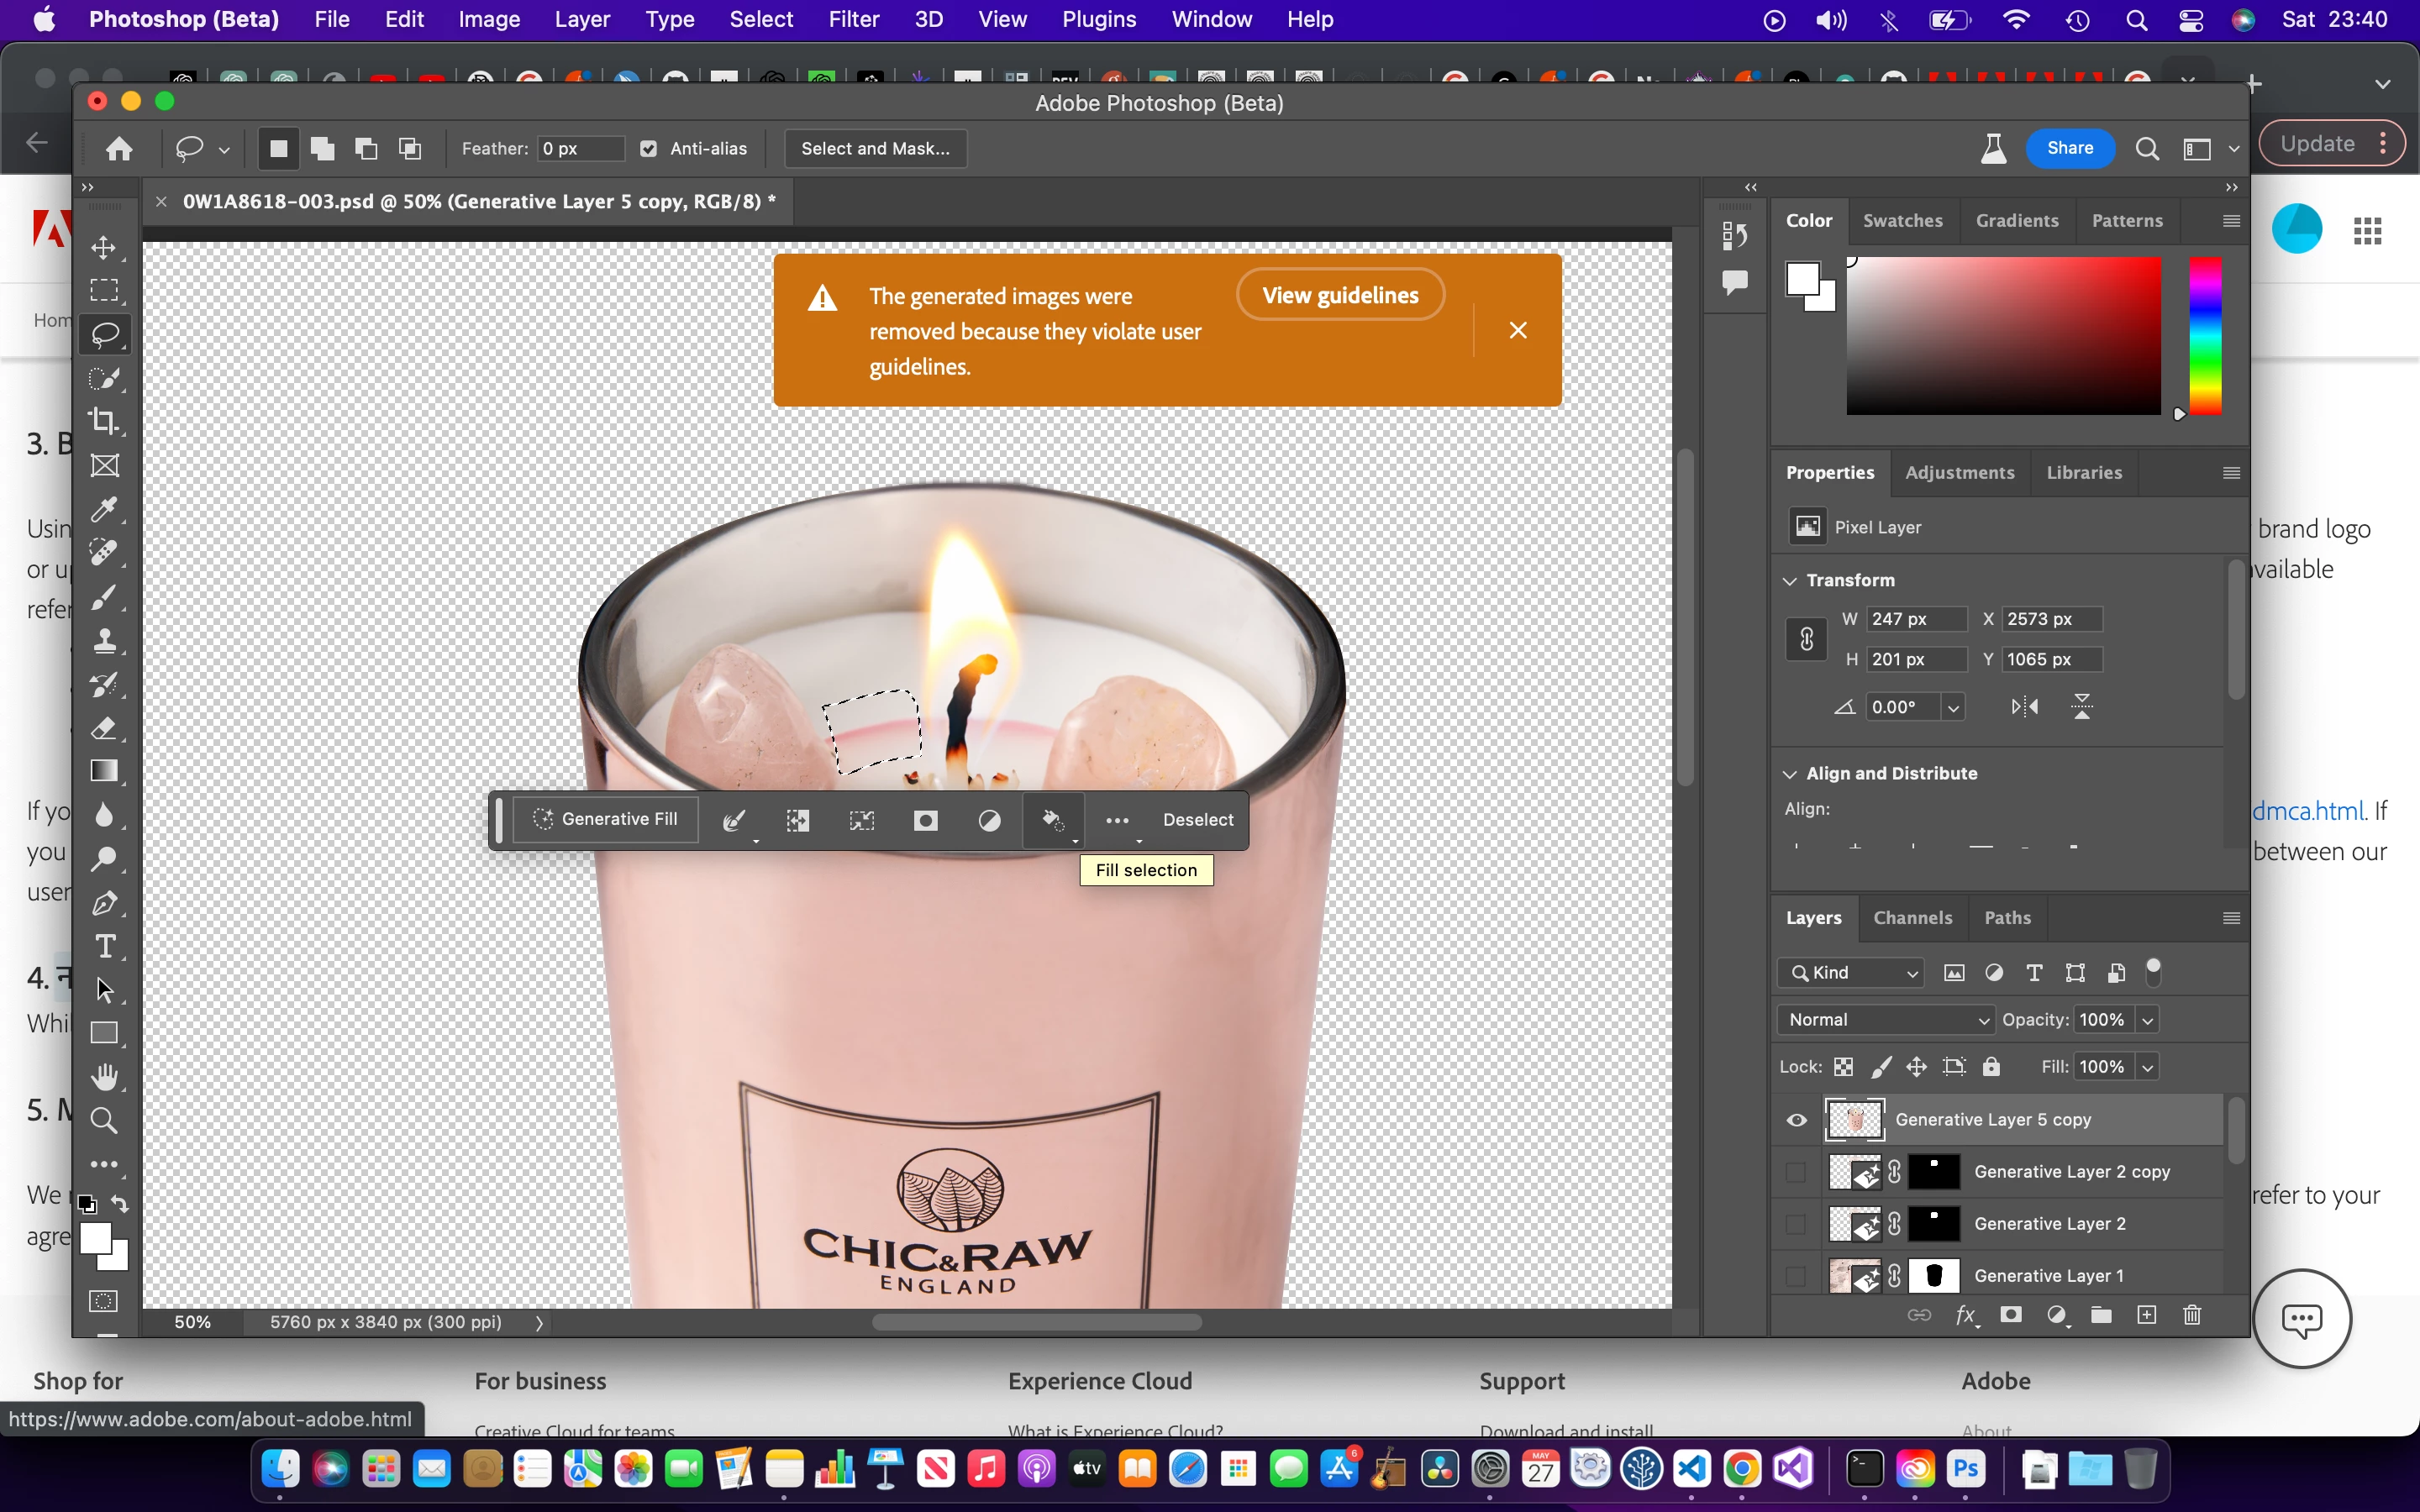Click the delete layer trash icon
The width and height of the screenshot is (2420, 1512).
pos(2192,1315)
